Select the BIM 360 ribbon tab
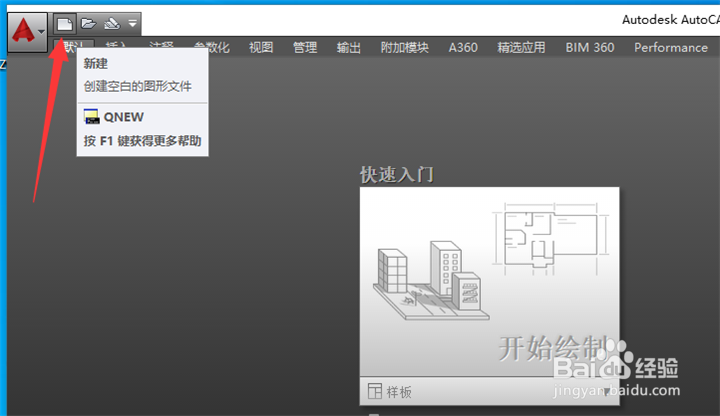Image resolution: width=720 pixels, height=416 pixels. click(x=590, y=47)
